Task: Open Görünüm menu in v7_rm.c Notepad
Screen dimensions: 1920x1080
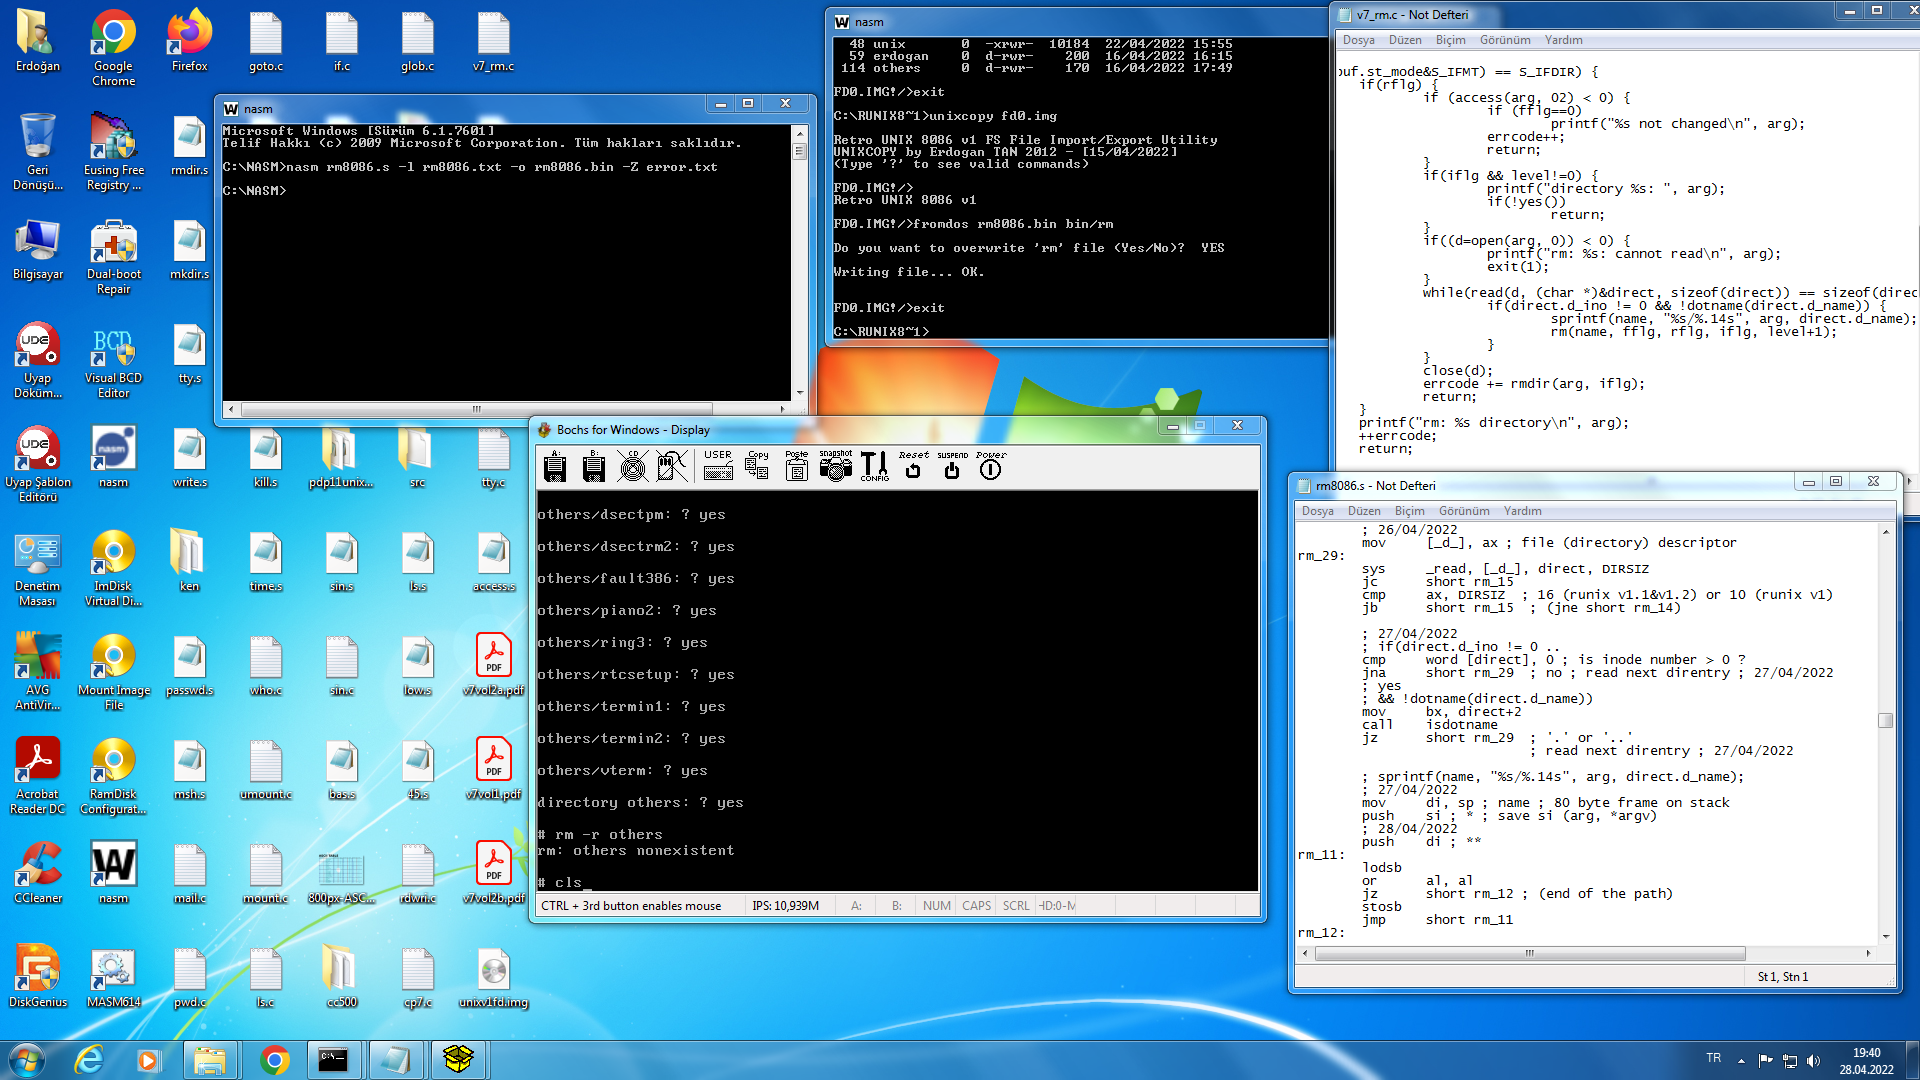Action: 1504,40
